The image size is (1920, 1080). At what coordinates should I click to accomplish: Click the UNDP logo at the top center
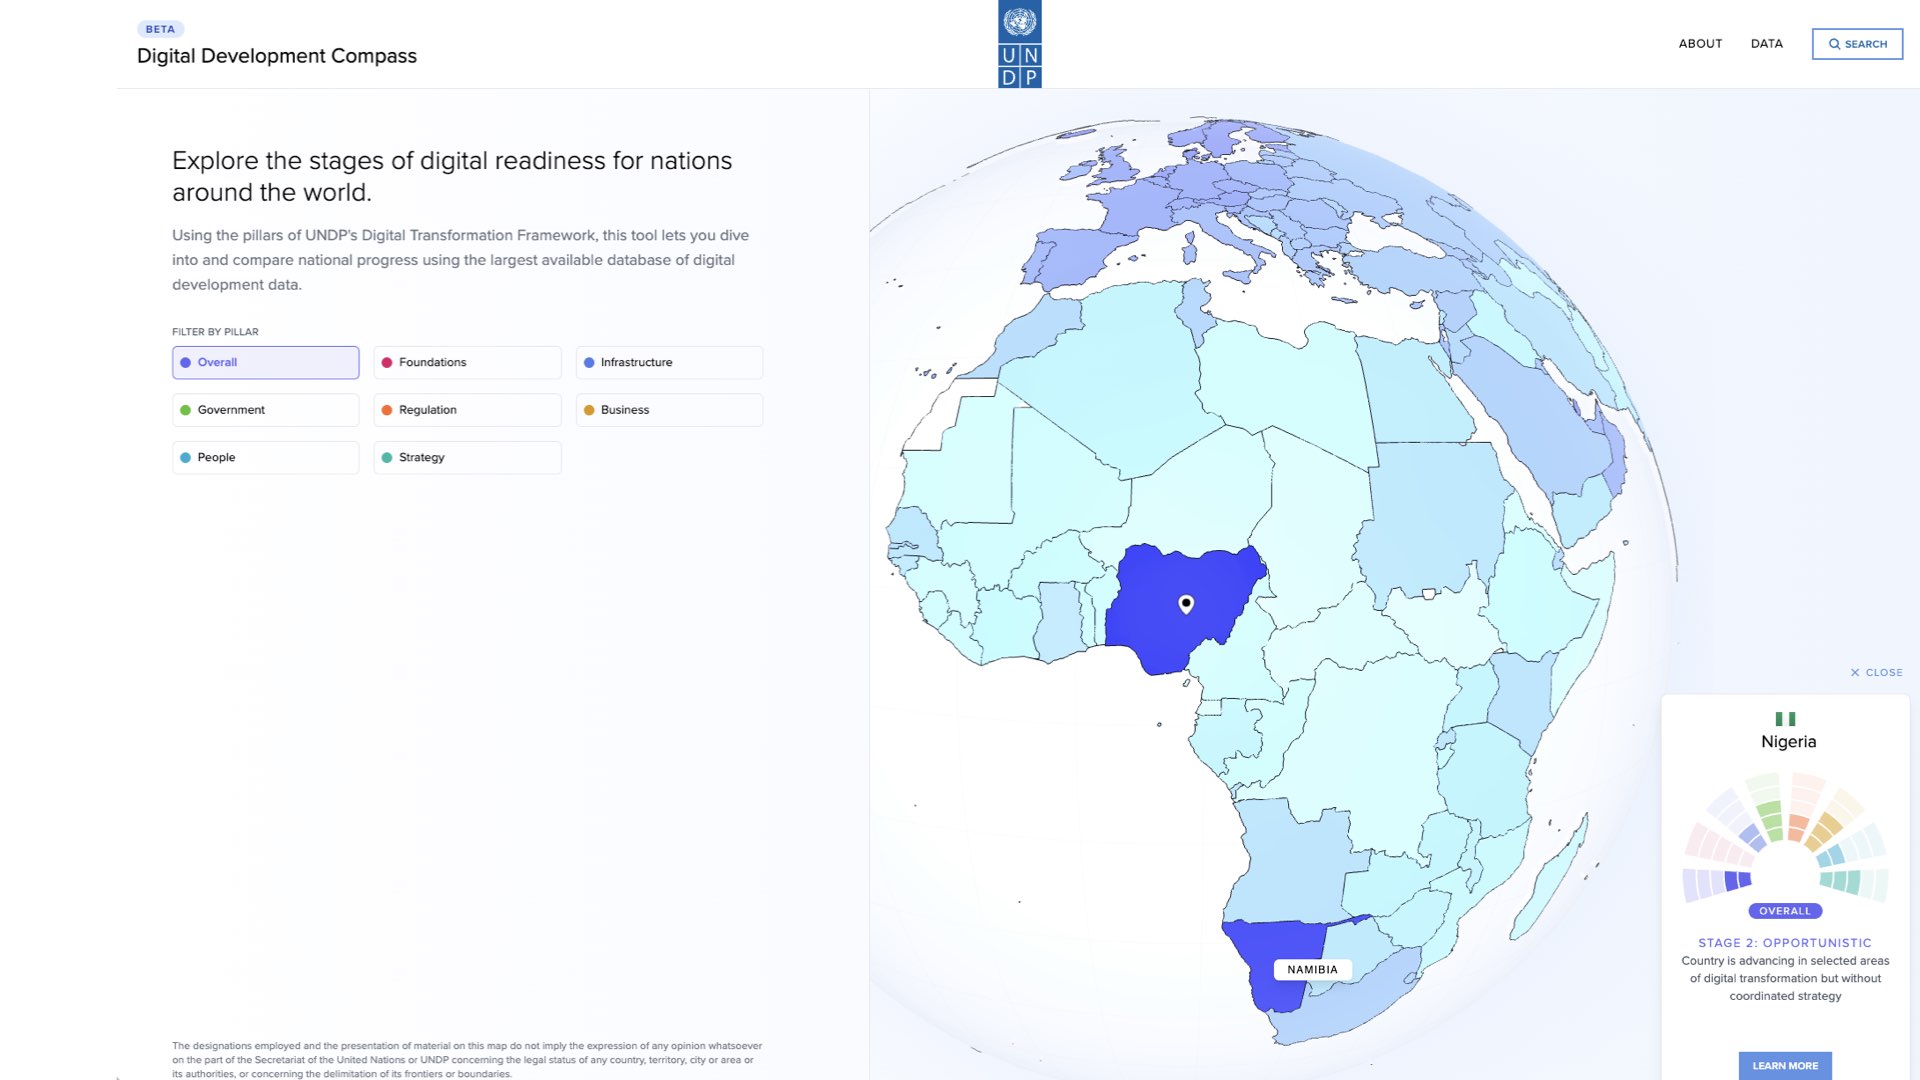[x=1020, y=44]
